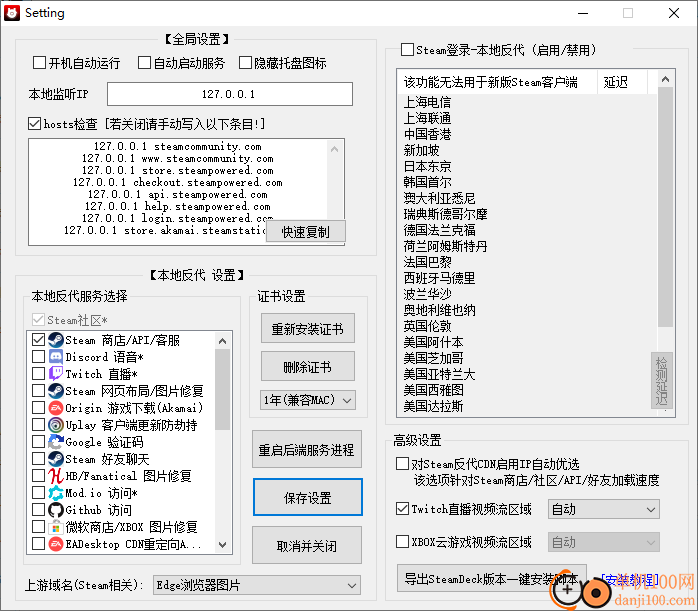Enable 自动启动服务 checkbox
The height and width of the screenshot is (611, 698).
point(144,63)
